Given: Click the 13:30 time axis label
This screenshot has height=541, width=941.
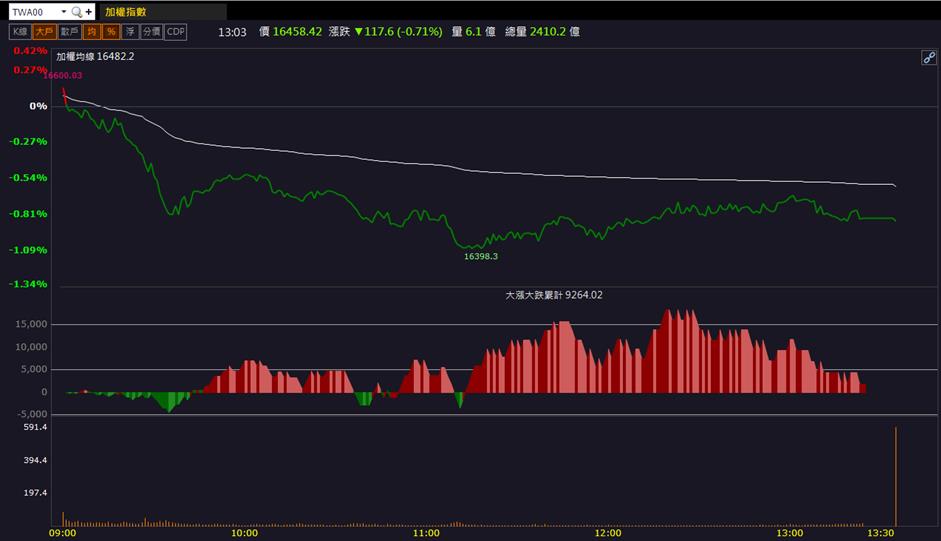Looking at the screenshot, I should tap(881, 533).
